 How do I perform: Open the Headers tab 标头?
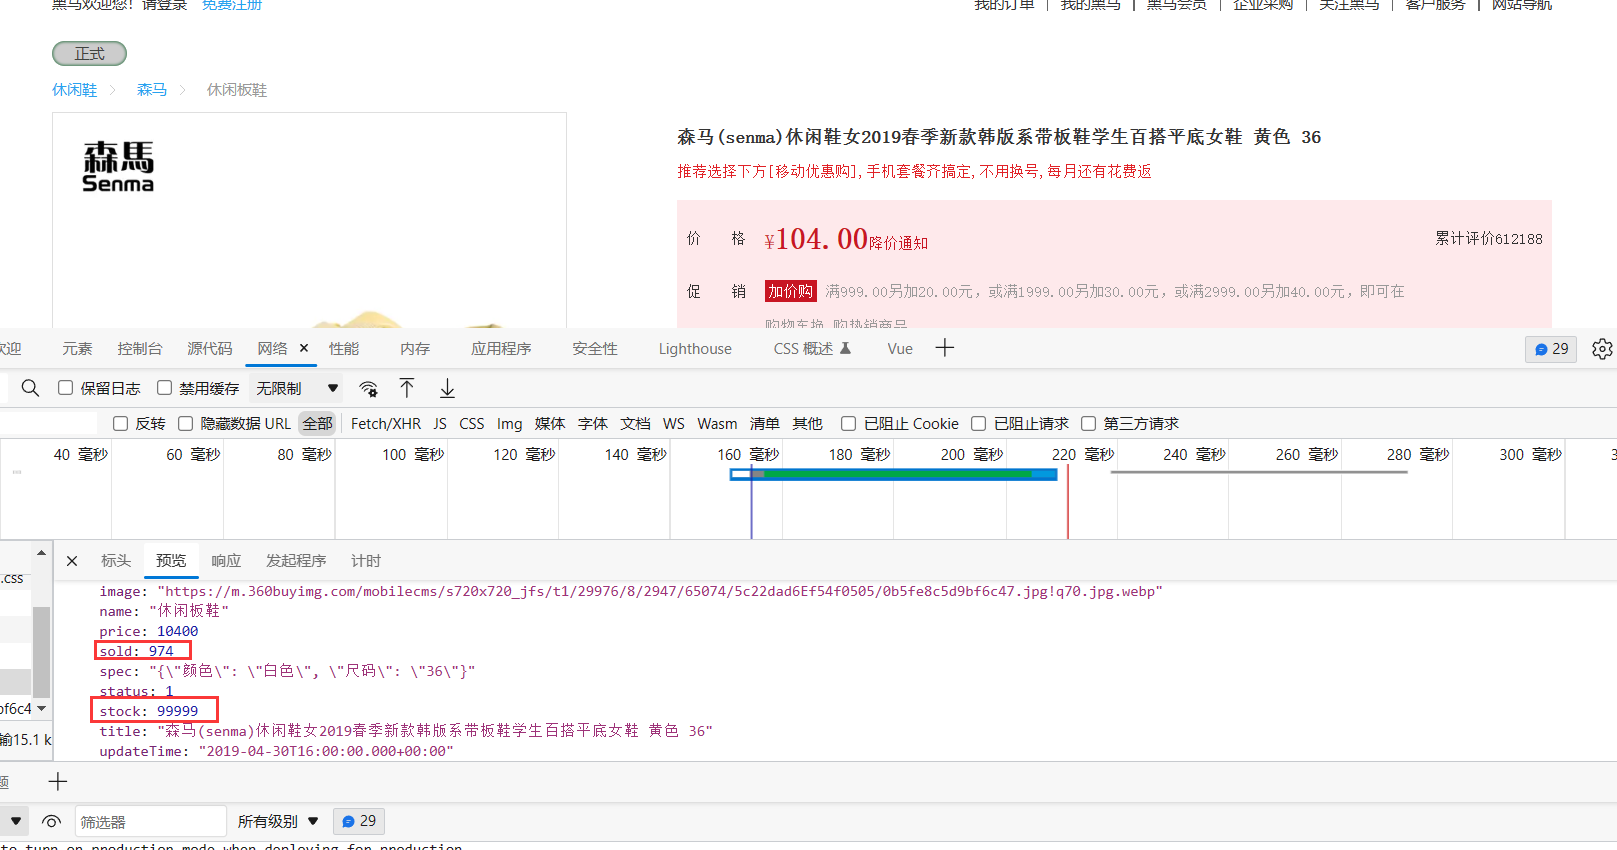pos(116,561)
